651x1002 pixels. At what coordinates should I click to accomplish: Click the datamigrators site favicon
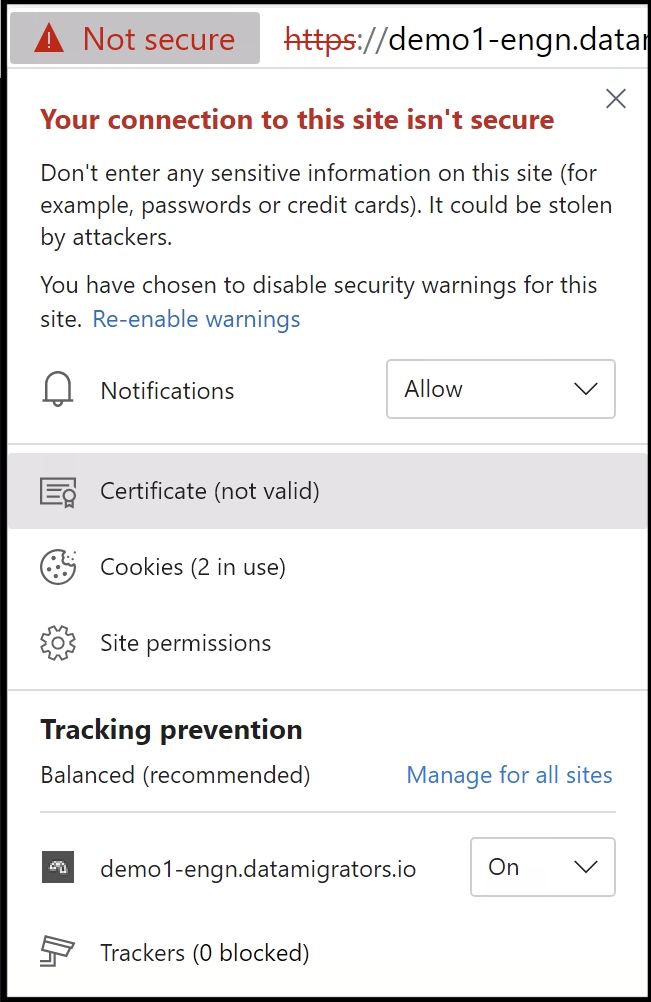[x=58, y=868]
